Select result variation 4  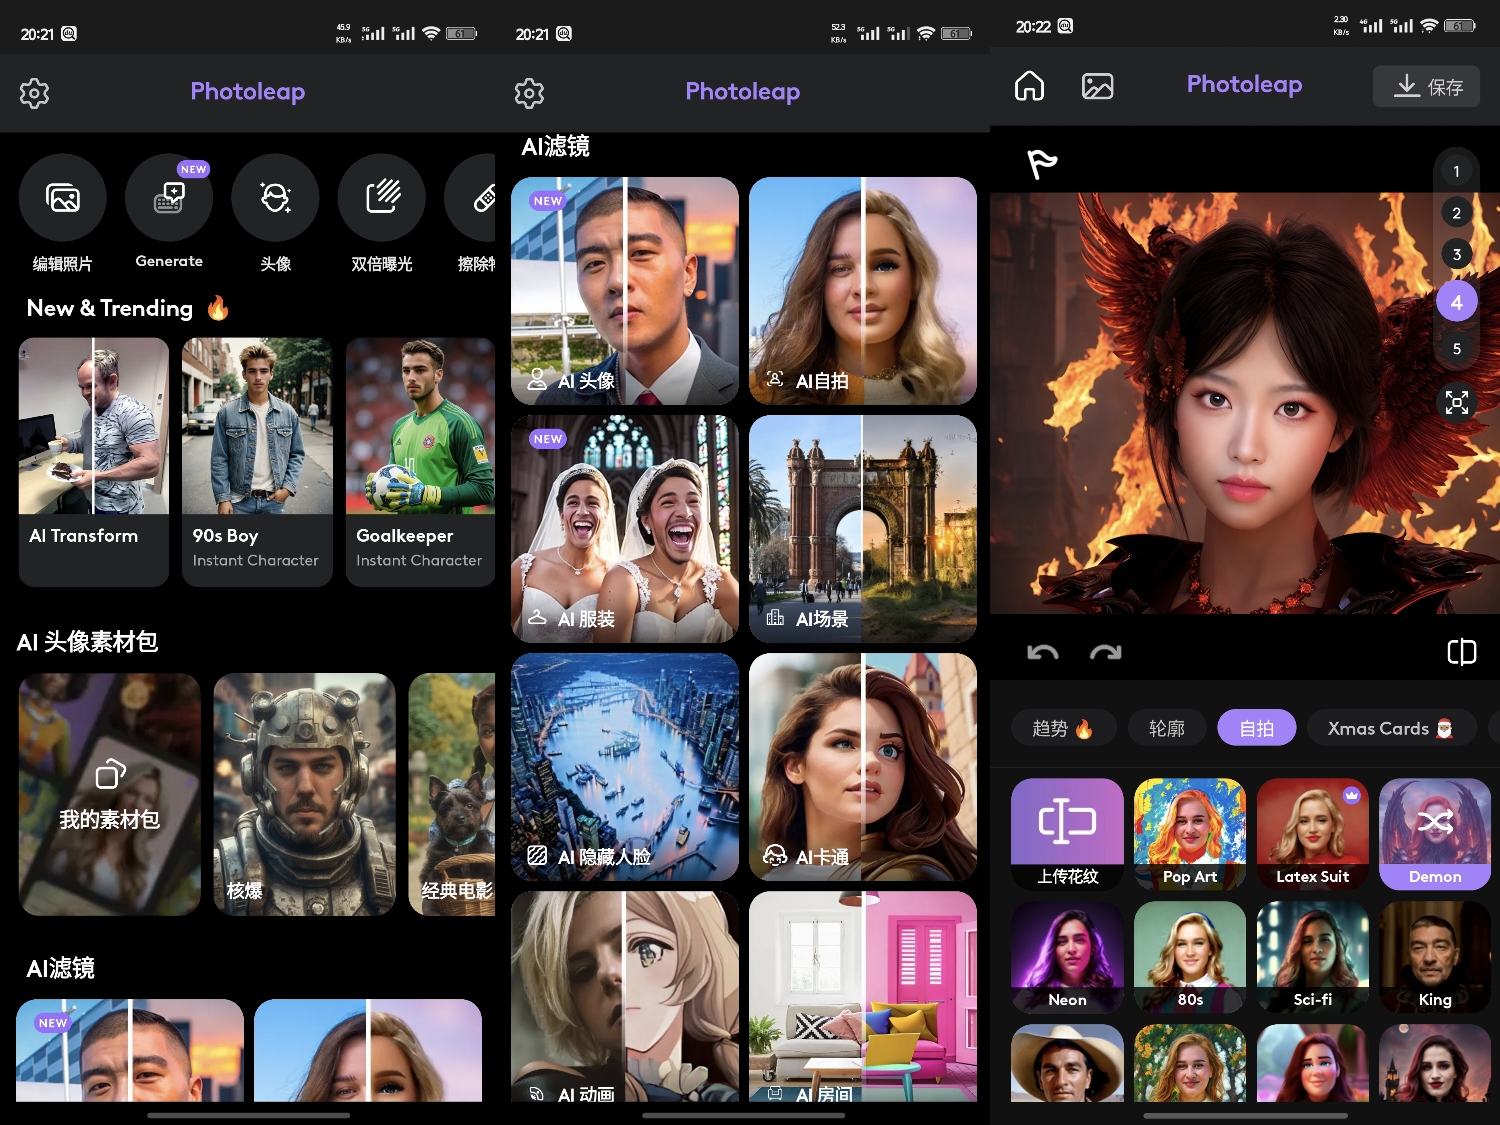click(1457, 302)
